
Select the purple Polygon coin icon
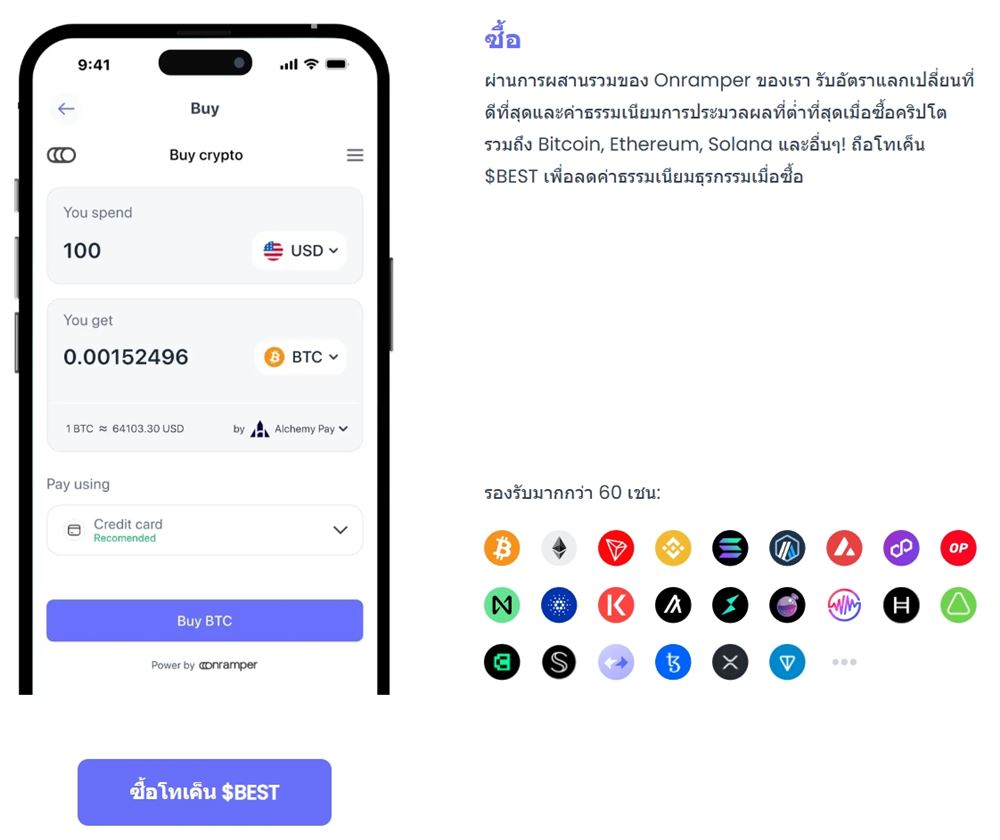tap(901, 548)
